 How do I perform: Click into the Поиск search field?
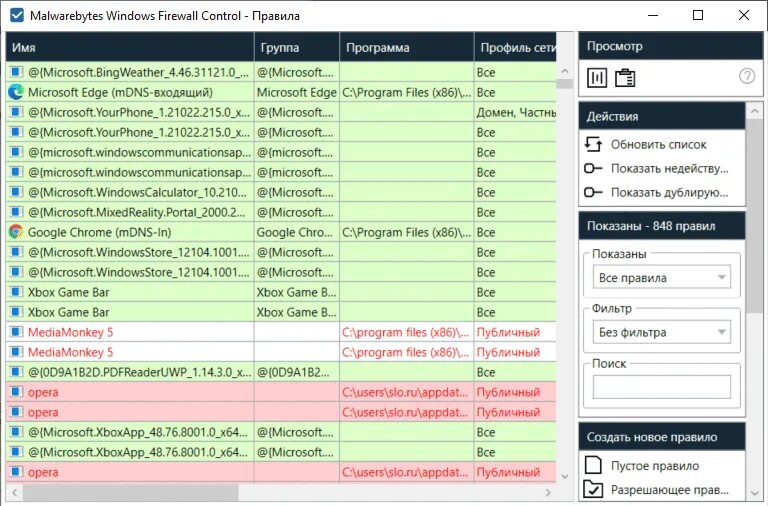662,387
